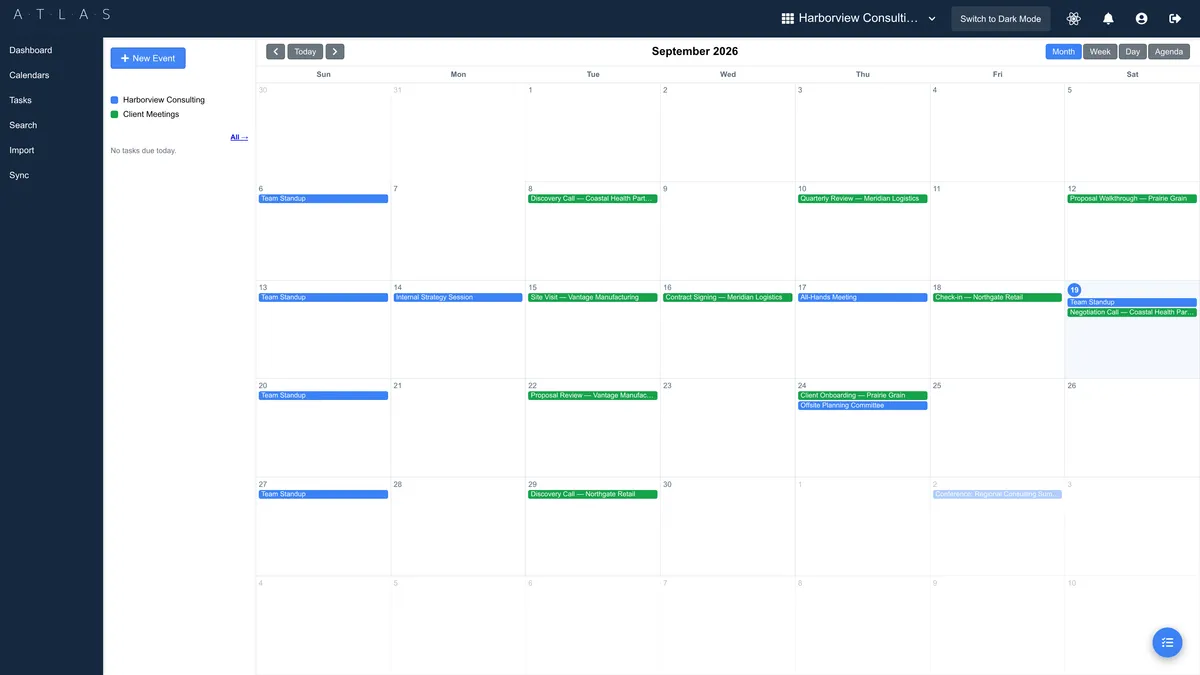Click the Wed column header
1200x675 pixels.
click(x=728, y=74)
